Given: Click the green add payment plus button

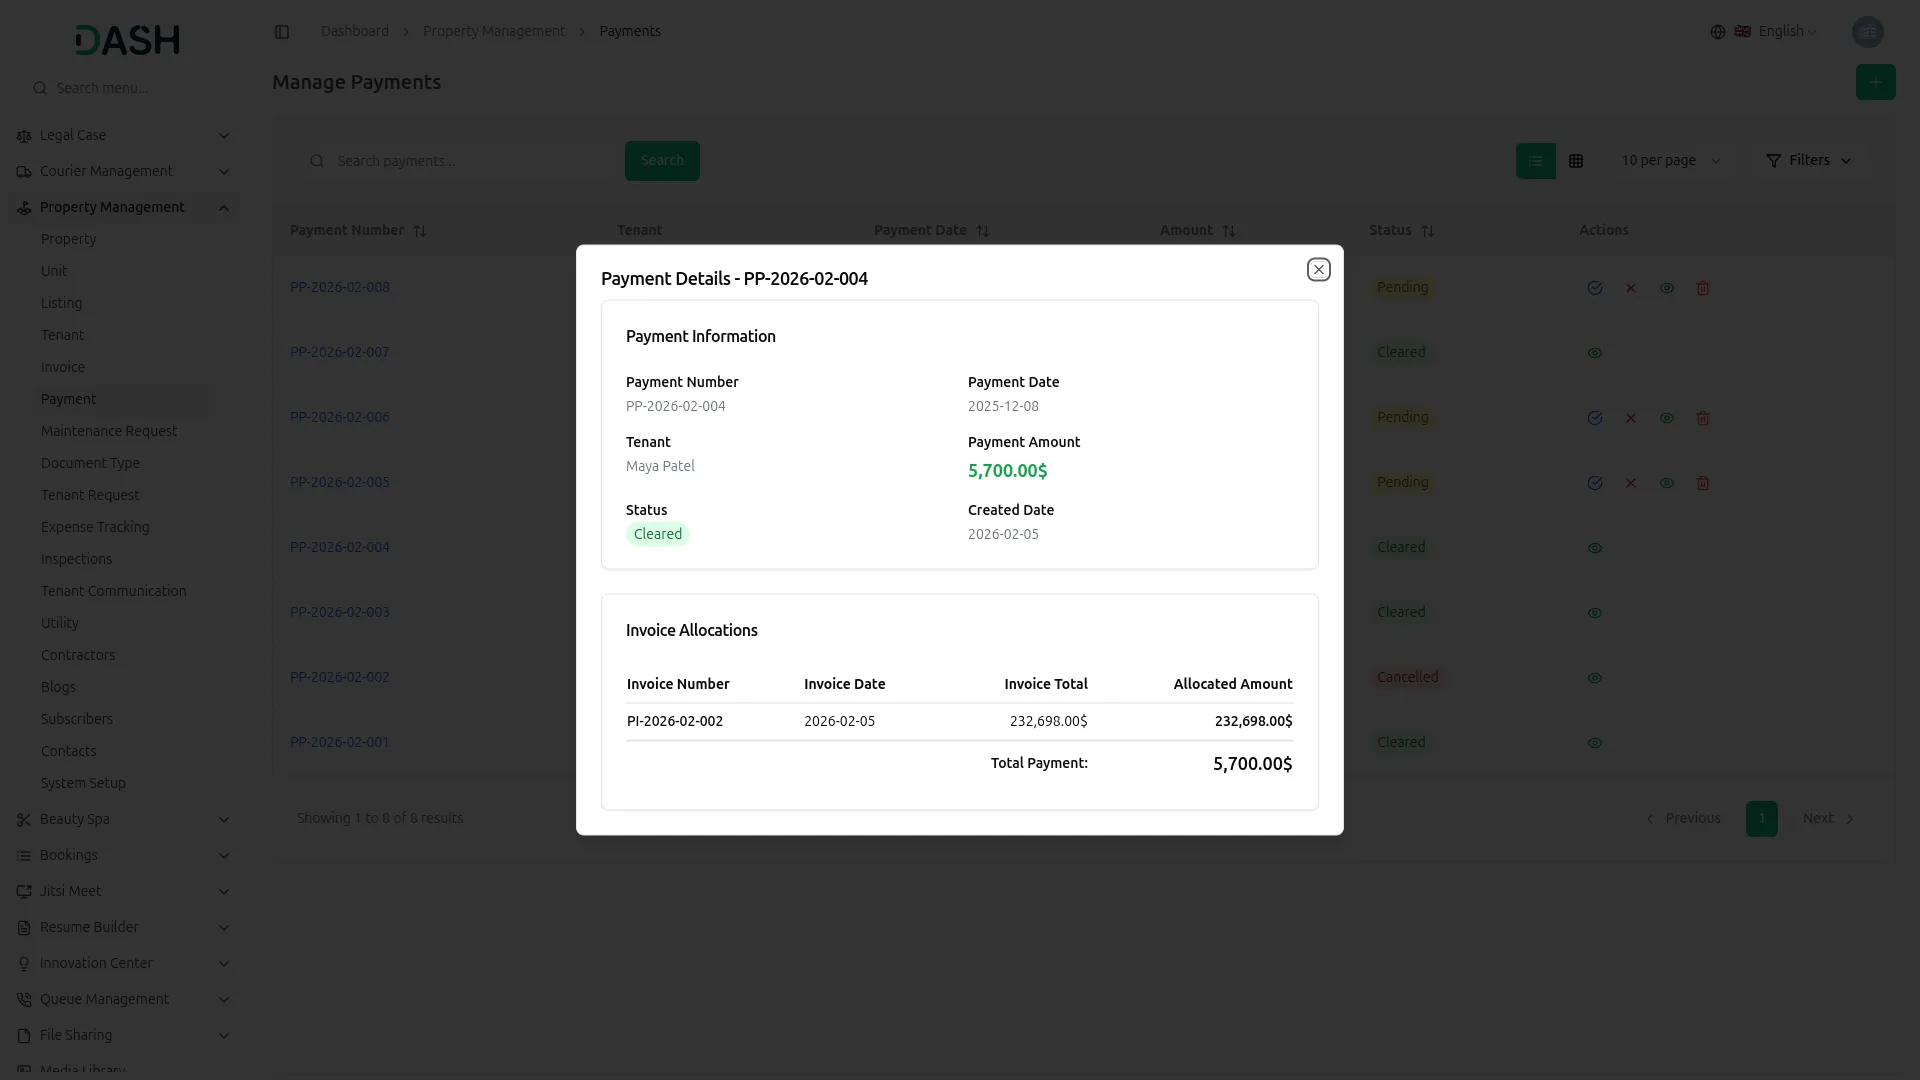Looking at the screenshot, I should coord(1875,82).
